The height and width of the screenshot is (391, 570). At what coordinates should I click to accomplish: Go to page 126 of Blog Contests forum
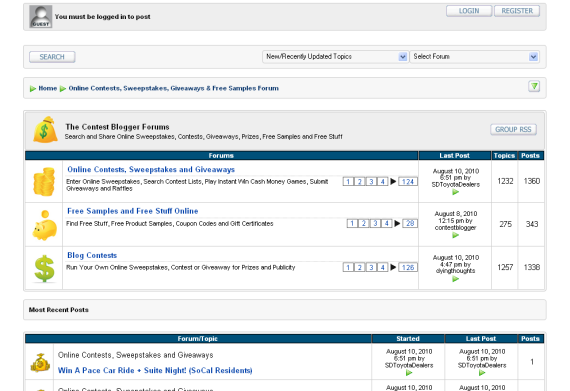(408, 267)
